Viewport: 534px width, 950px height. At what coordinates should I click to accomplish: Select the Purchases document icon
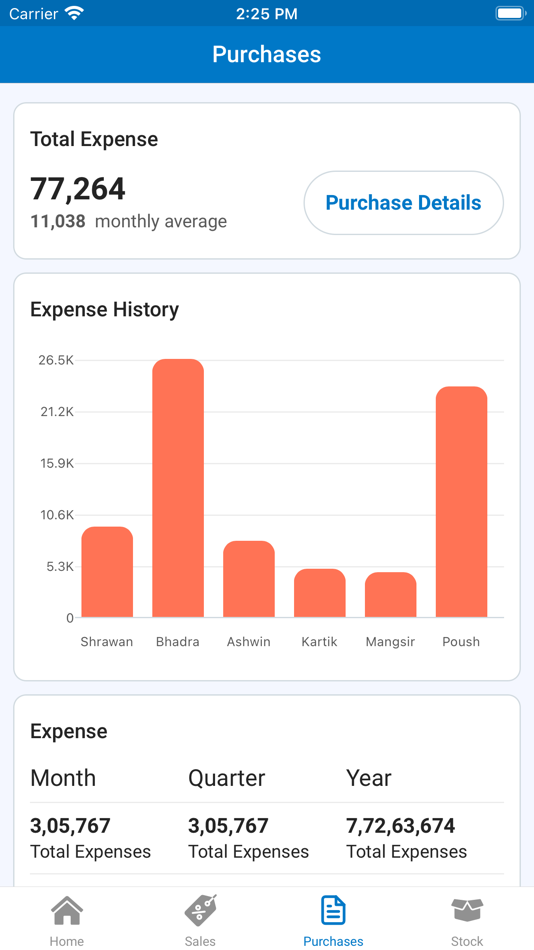[333, 911]
